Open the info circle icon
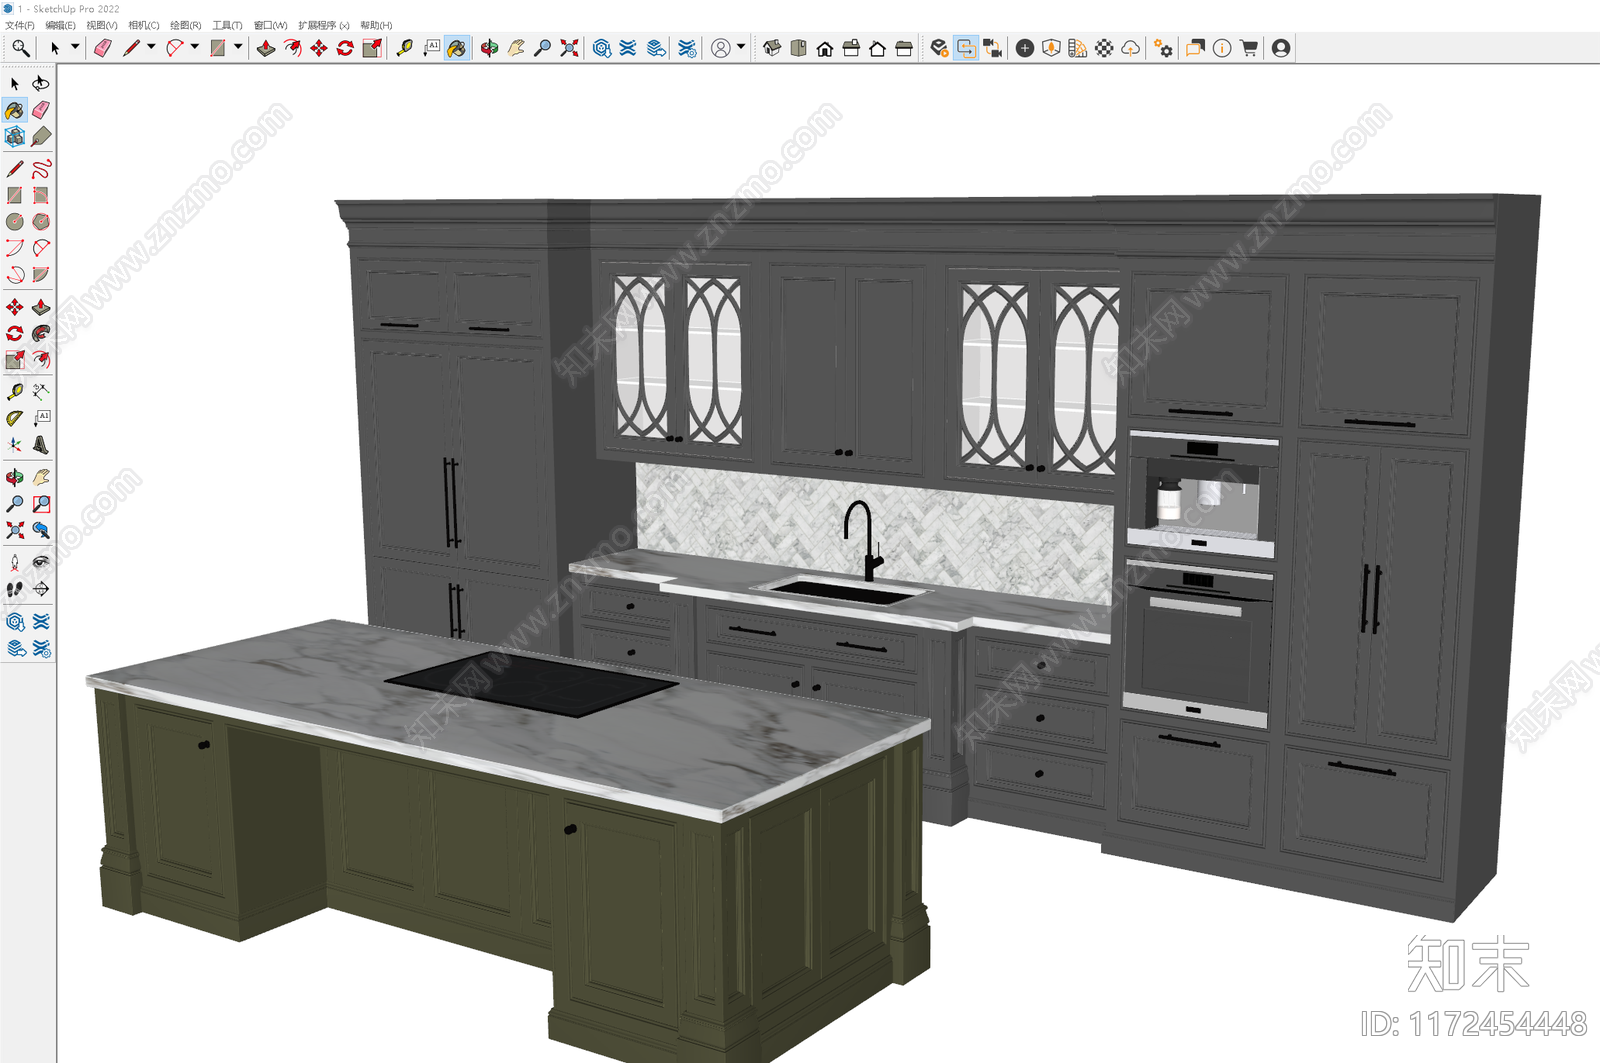This screenshot has height=1063, width=1600. (1222, 48)
